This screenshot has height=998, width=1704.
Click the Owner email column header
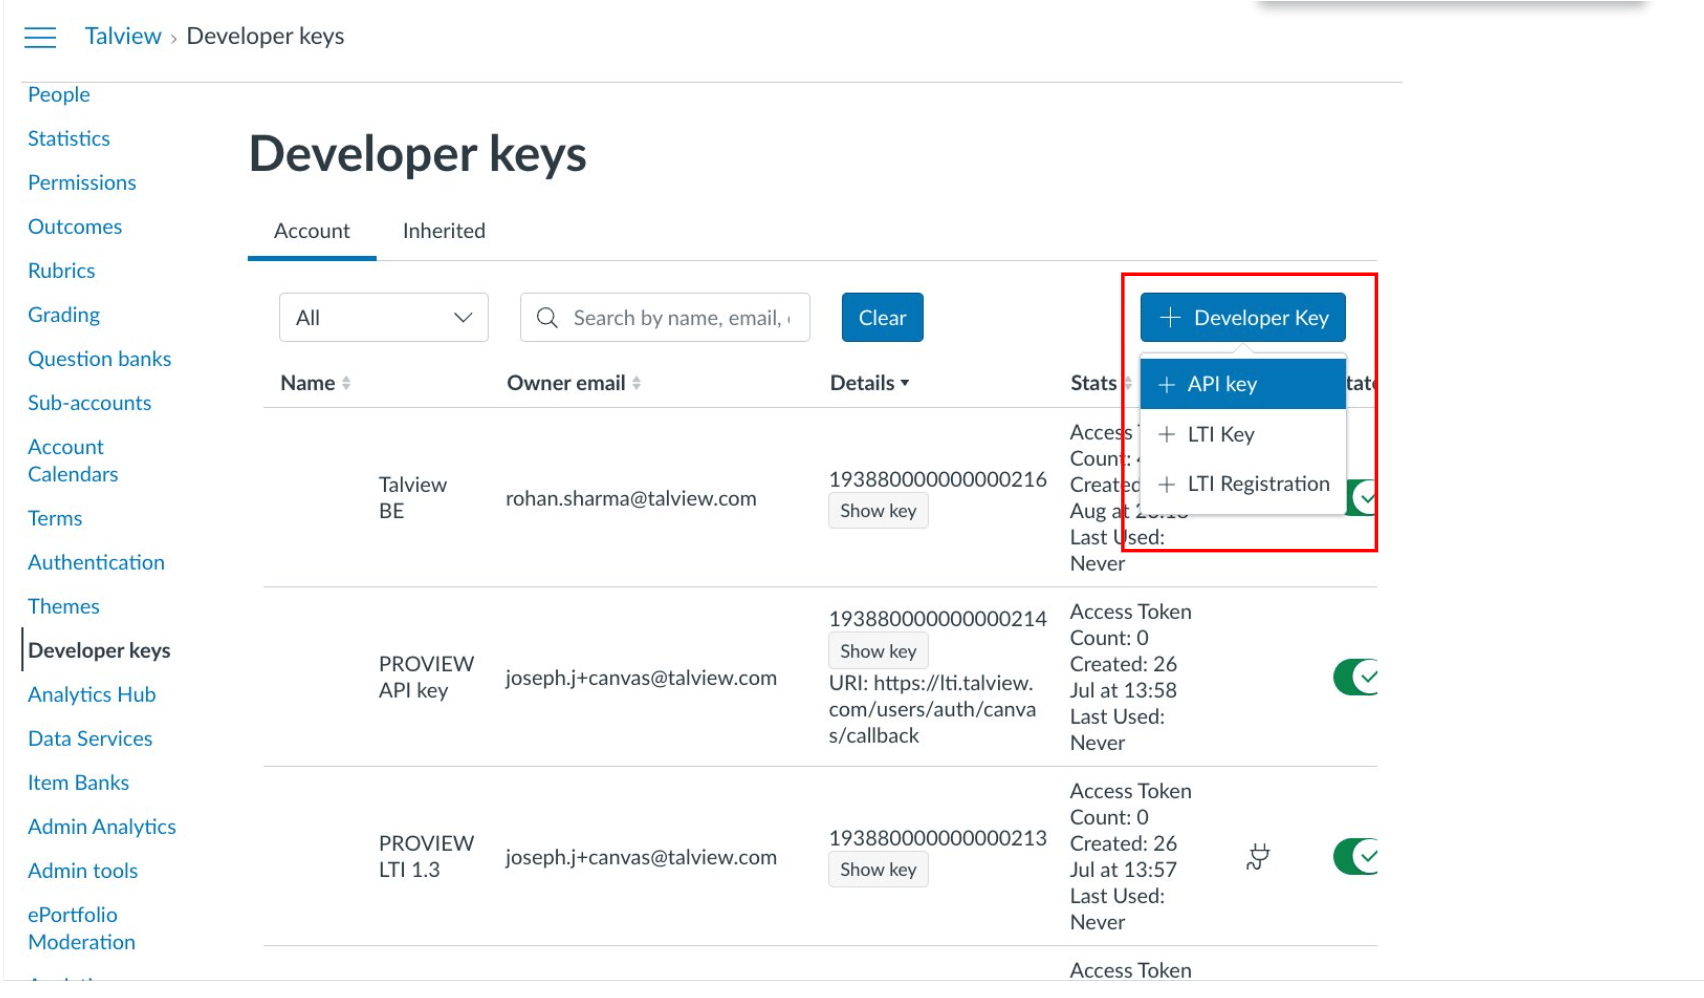click(x=566, y=383)
